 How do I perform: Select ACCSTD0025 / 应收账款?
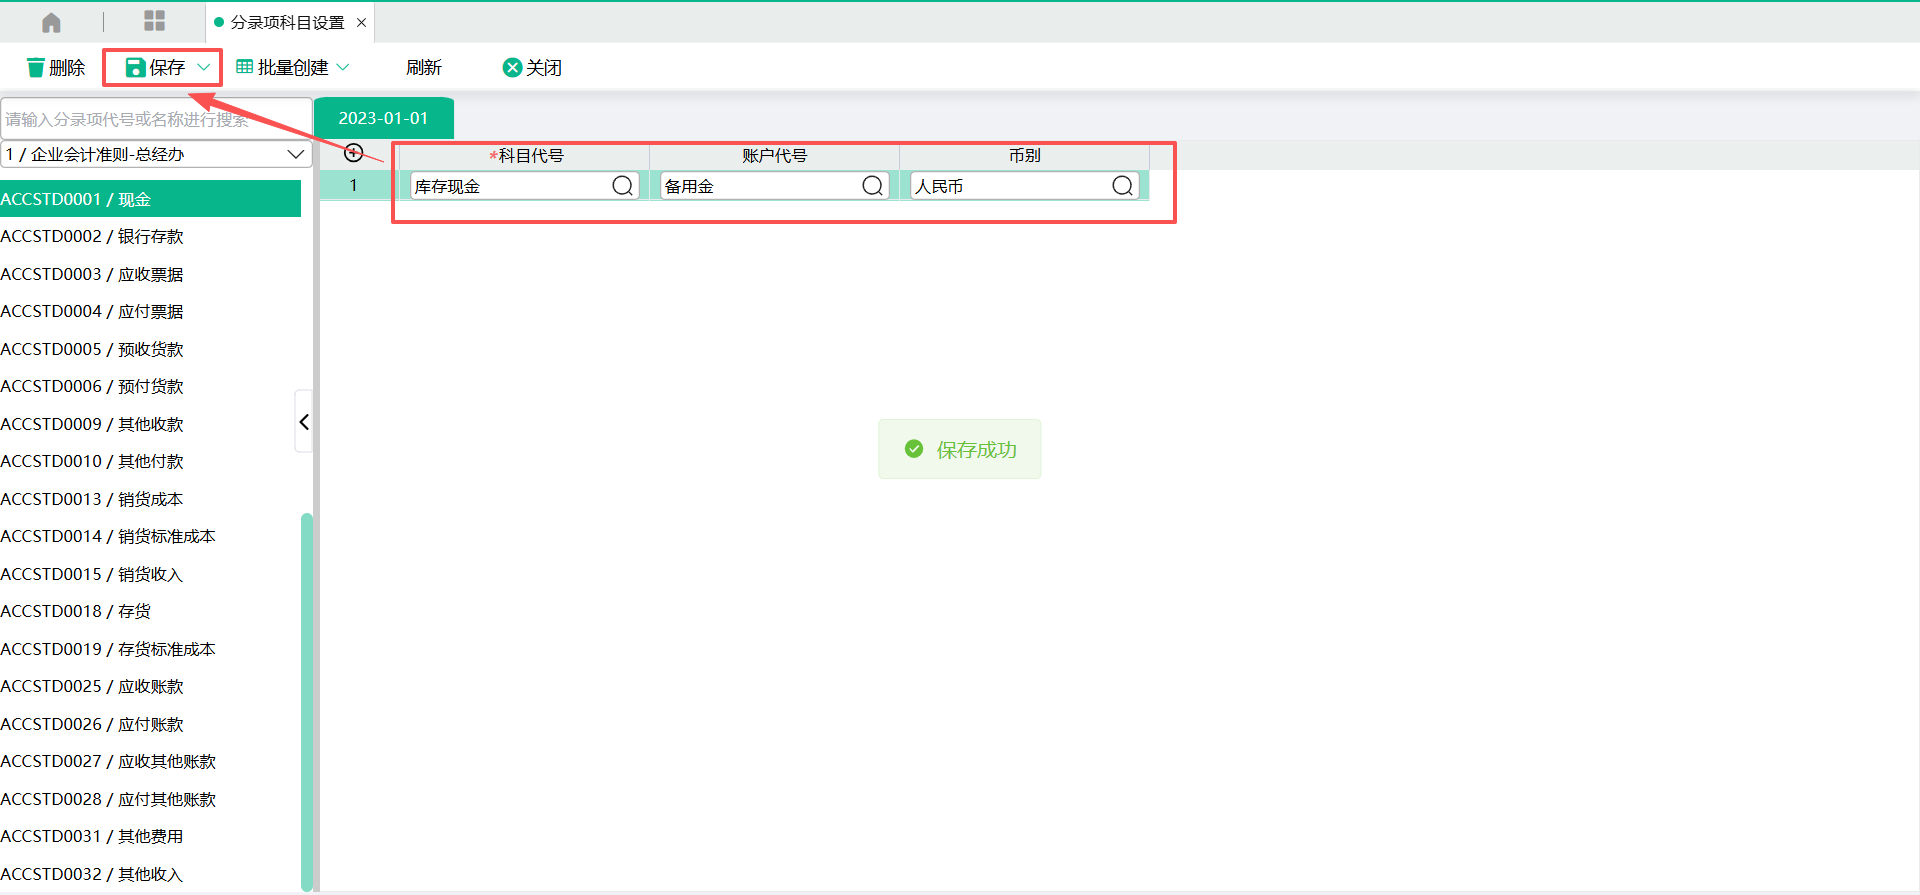click(x=150, y=687)
